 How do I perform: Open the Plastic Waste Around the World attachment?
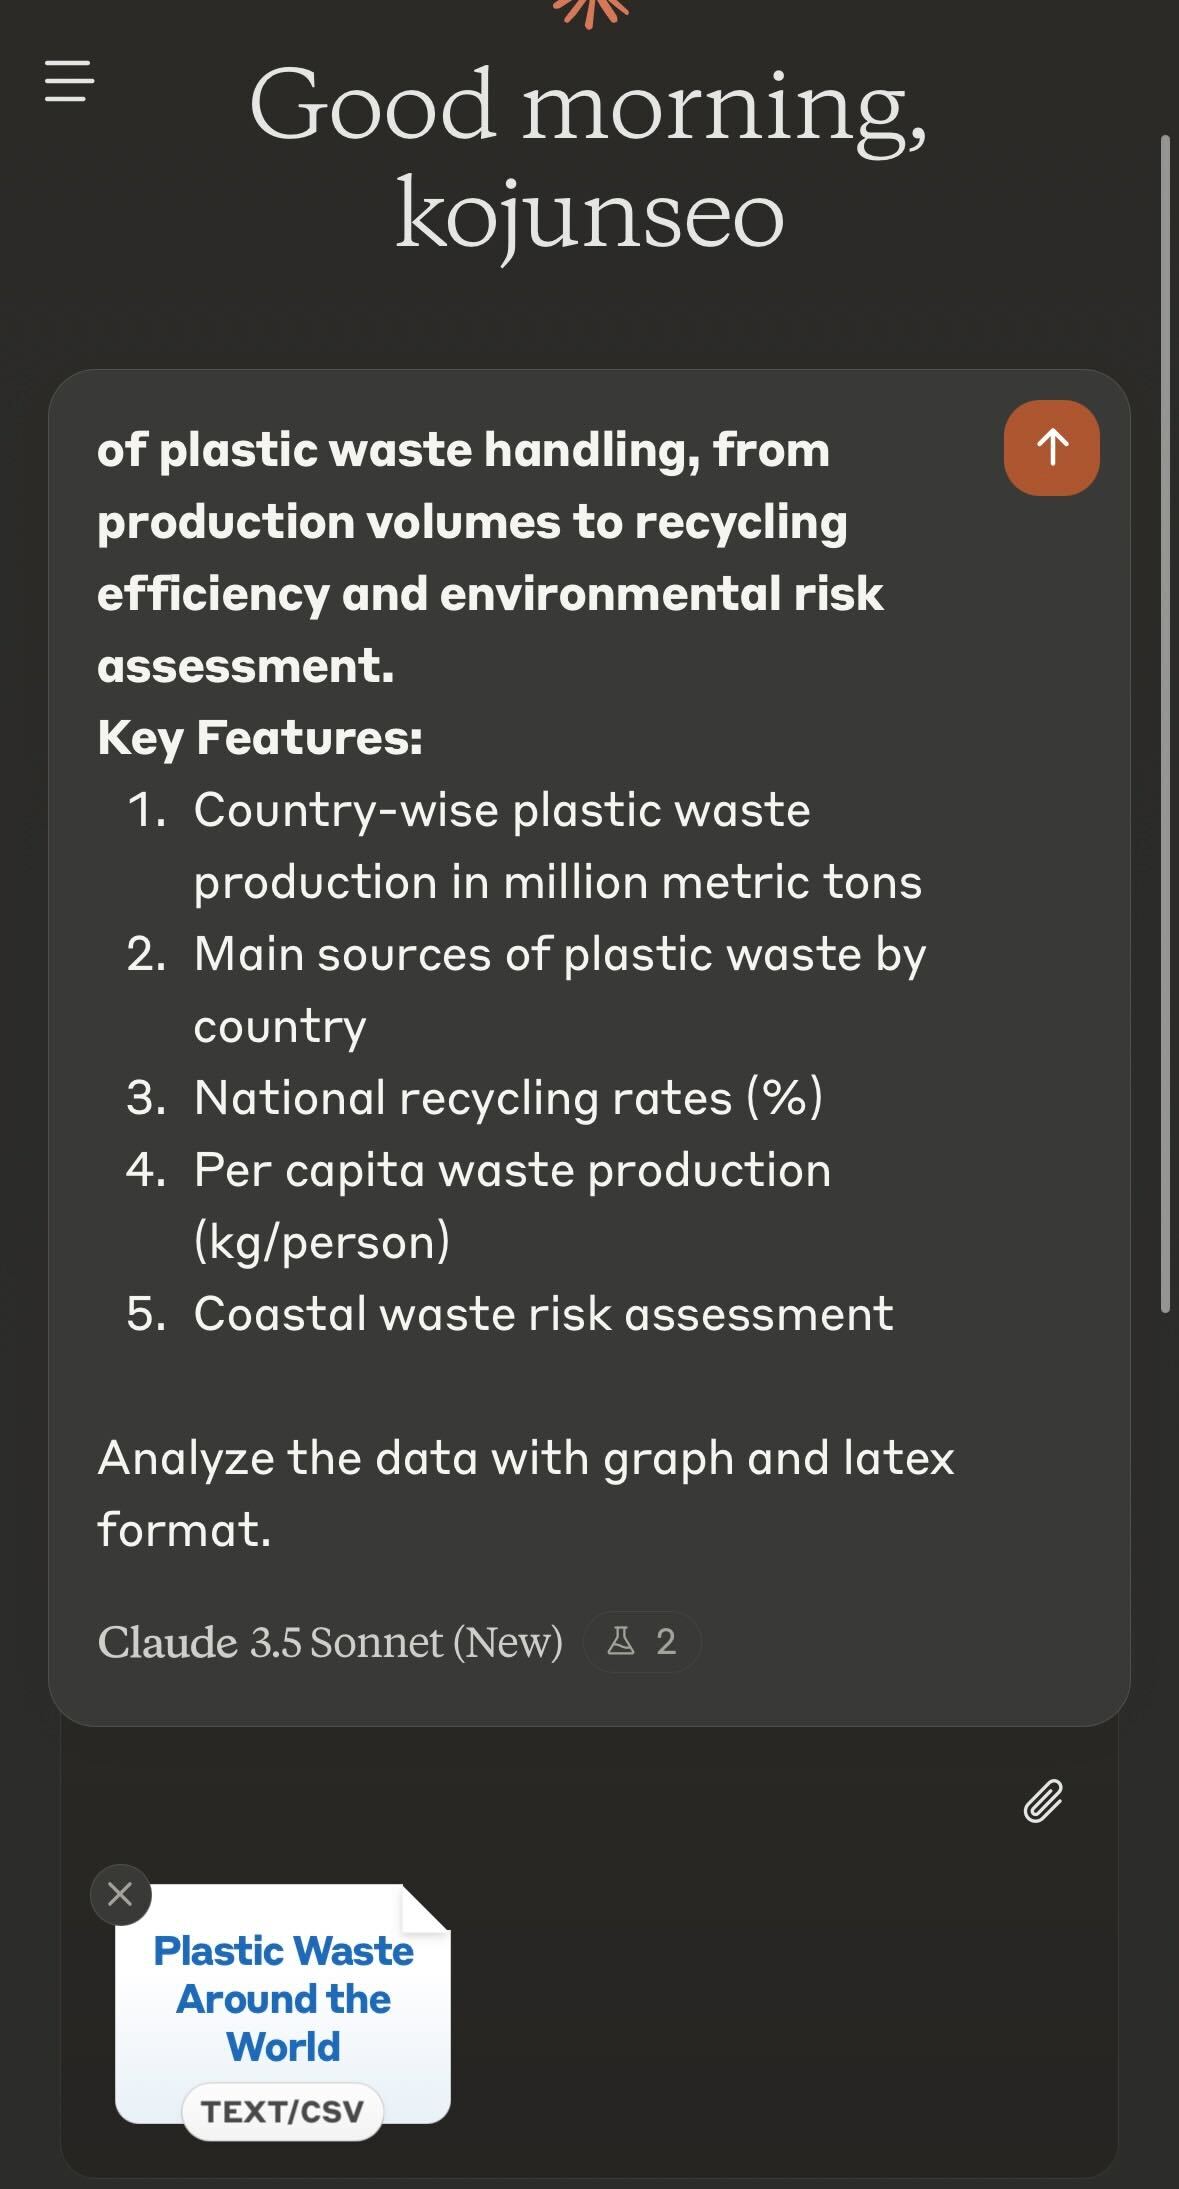pyautogui.click(x=283, y=1998)
